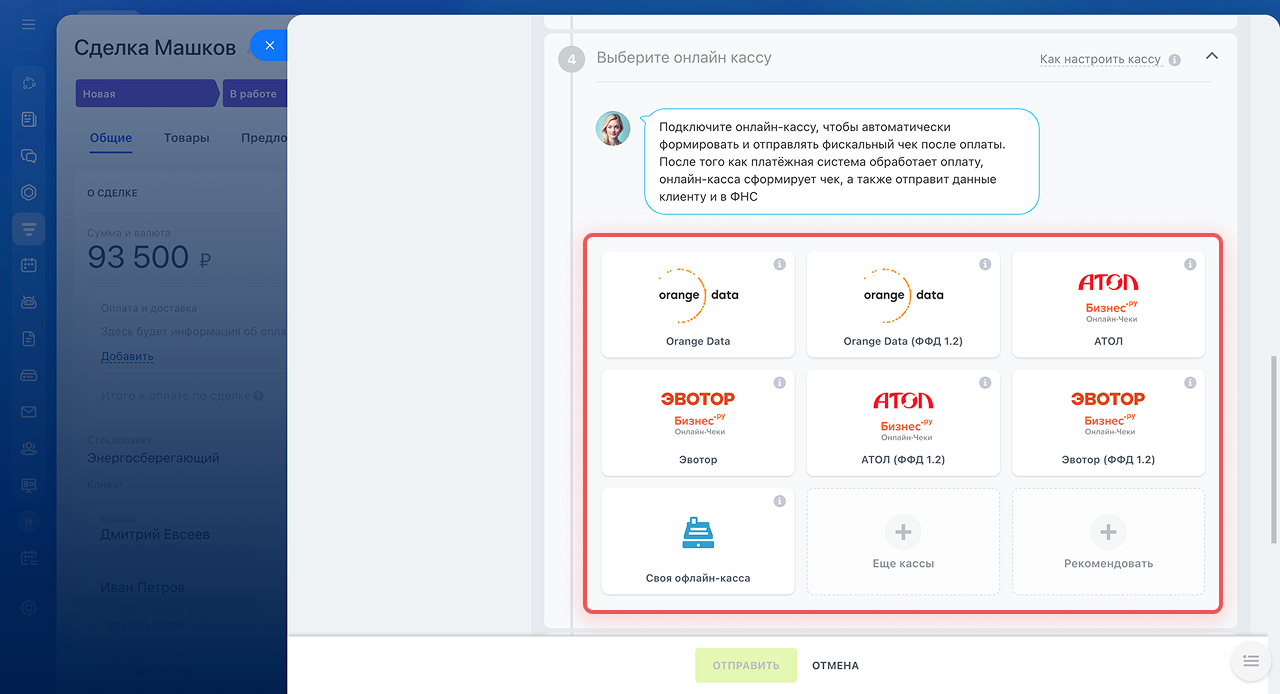Open the calendar icon in the left sidebar
Image resolution: width=1280 pixels, height=694 pixels.
[x=28, y=265]
